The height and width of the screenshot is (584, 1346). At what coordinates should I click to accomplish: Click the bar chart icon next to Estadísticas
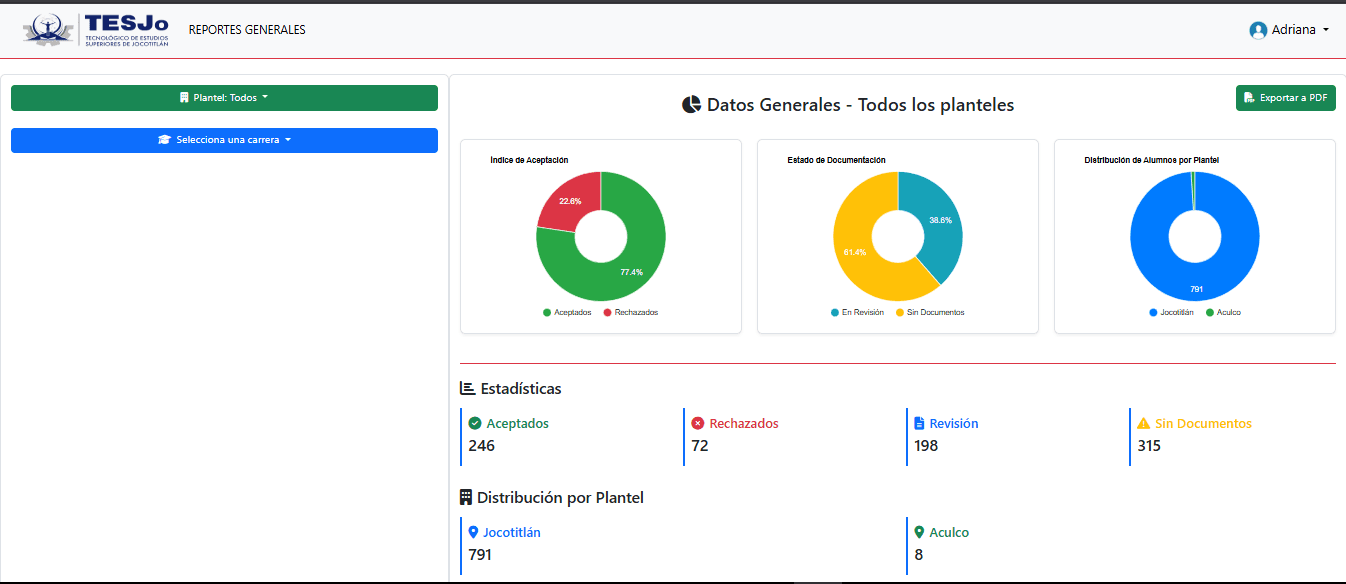click(x=467, y=388)
